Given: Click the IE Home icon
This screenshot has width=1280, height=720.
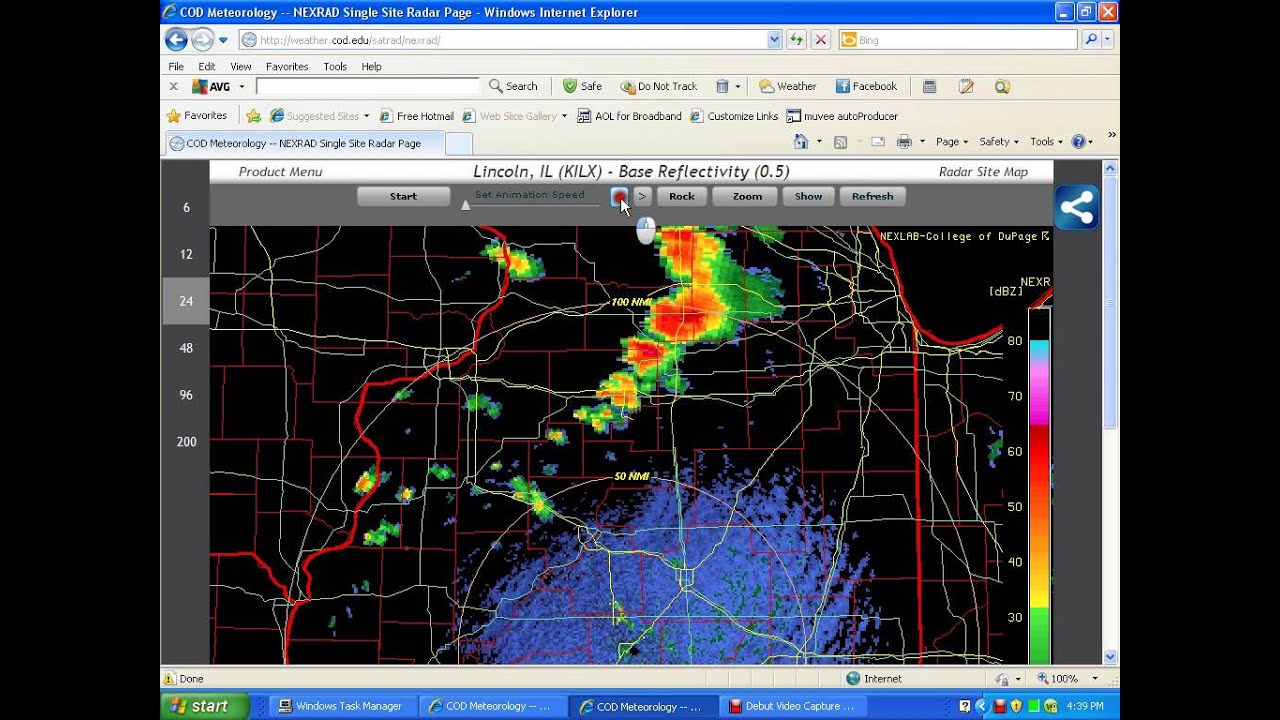Looking at the screenshot, I should pyautogui.click(x=800, y=142).
